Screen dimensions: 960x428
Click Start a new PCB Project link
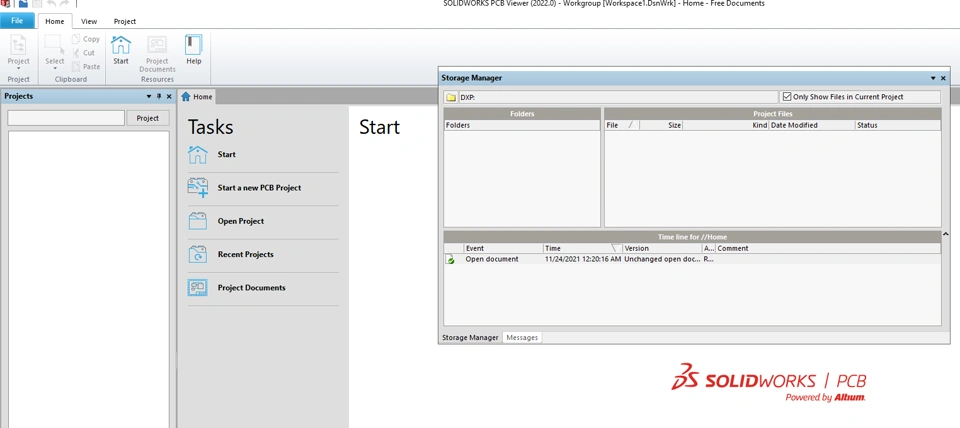260,188
